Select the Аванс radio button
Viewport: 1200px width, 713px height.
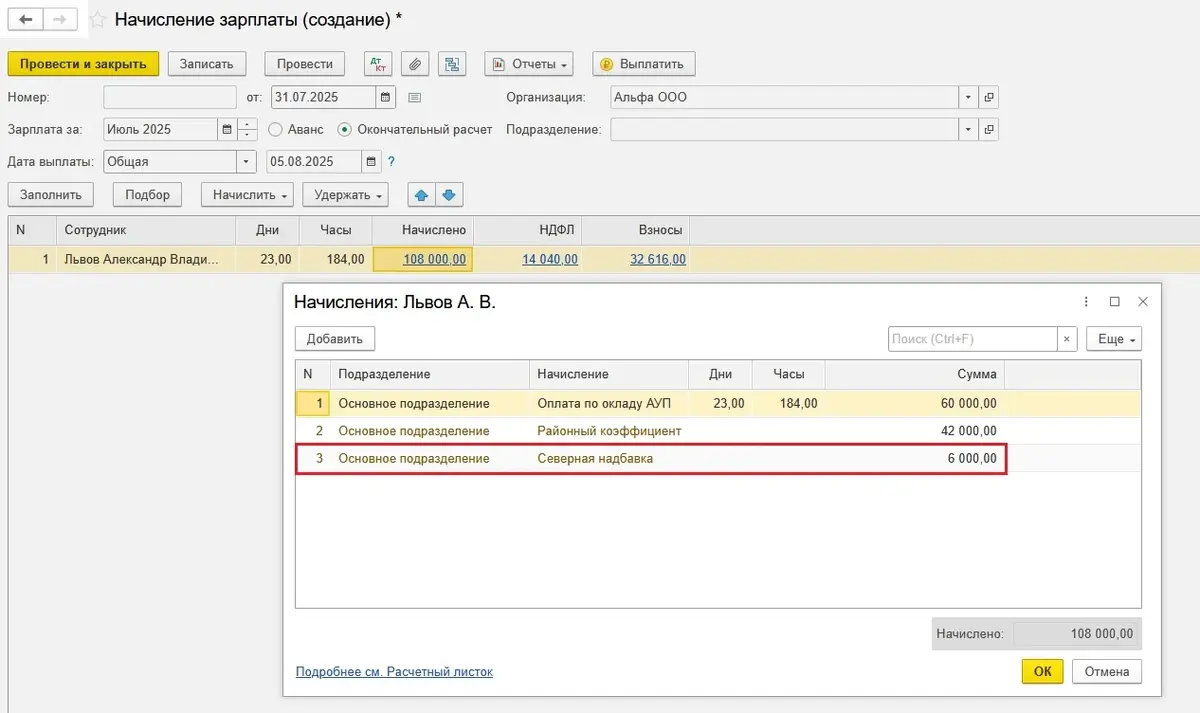[x=275, y=129]
